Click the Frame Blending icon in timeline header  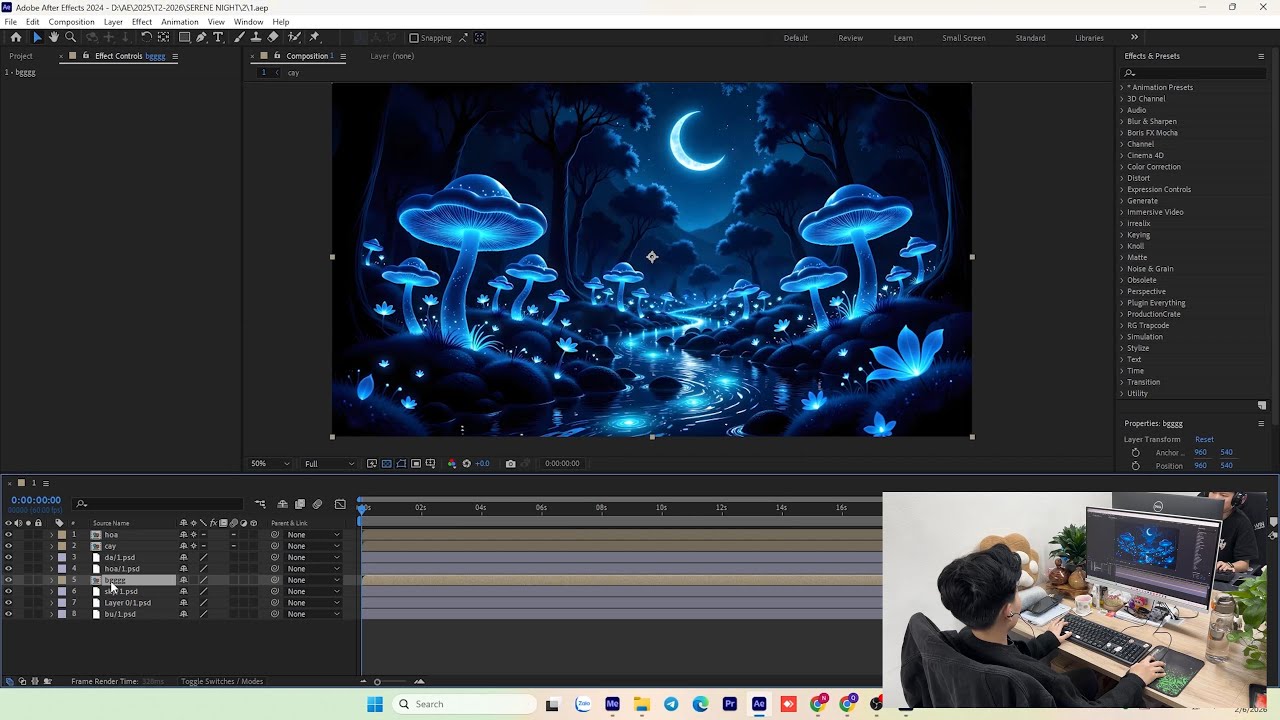coord(300,504)
